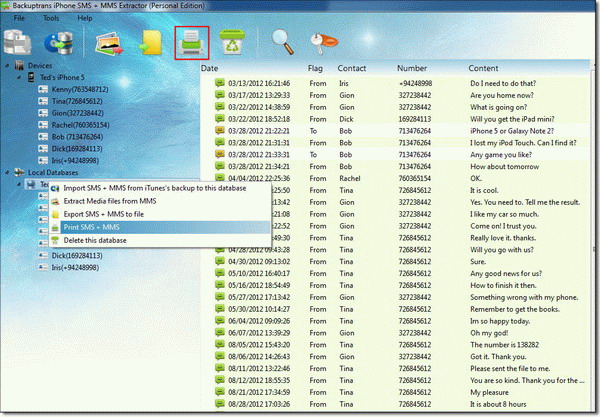The width and height of the screenshot is (600, 417).
Task: Collapse the Ted's iPhone 5 node
Action: point(19,77)
